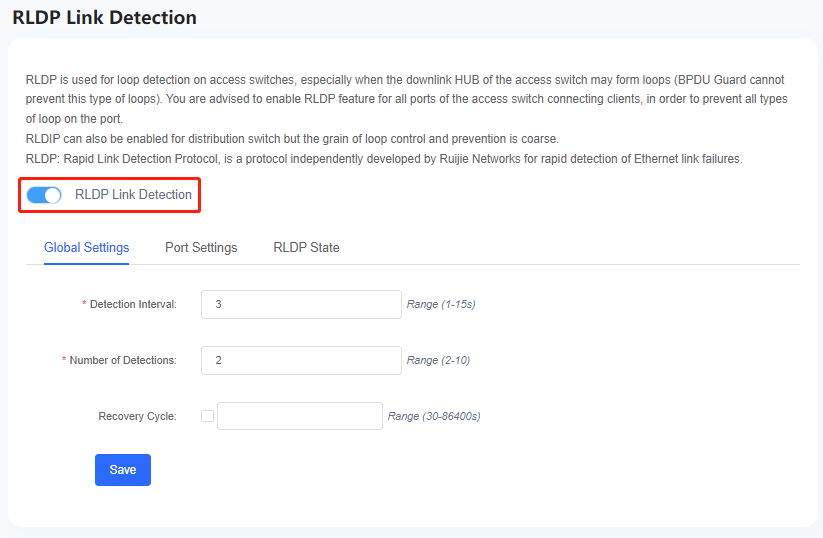Click the Rapid Link Detection Protocol definition line
The image size is (823, 538).
(x=384, y=159)
